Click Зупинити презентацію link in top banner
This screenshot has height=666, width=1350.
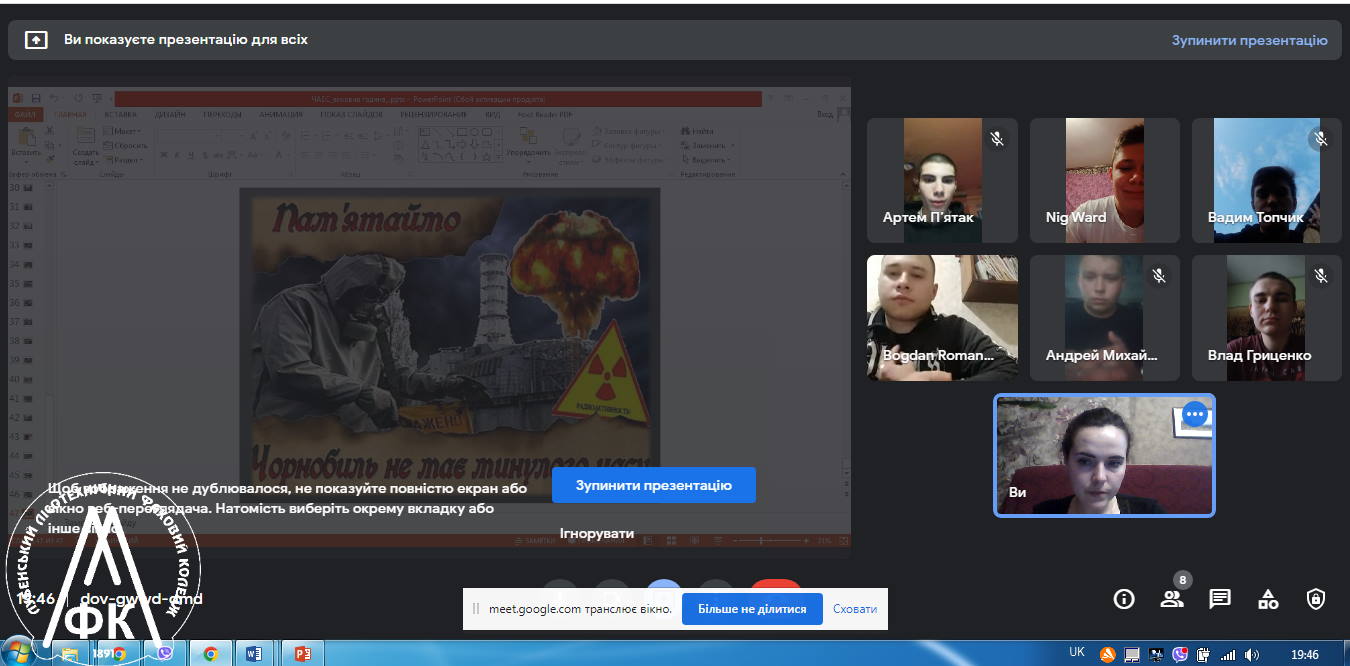(1250, 40)
